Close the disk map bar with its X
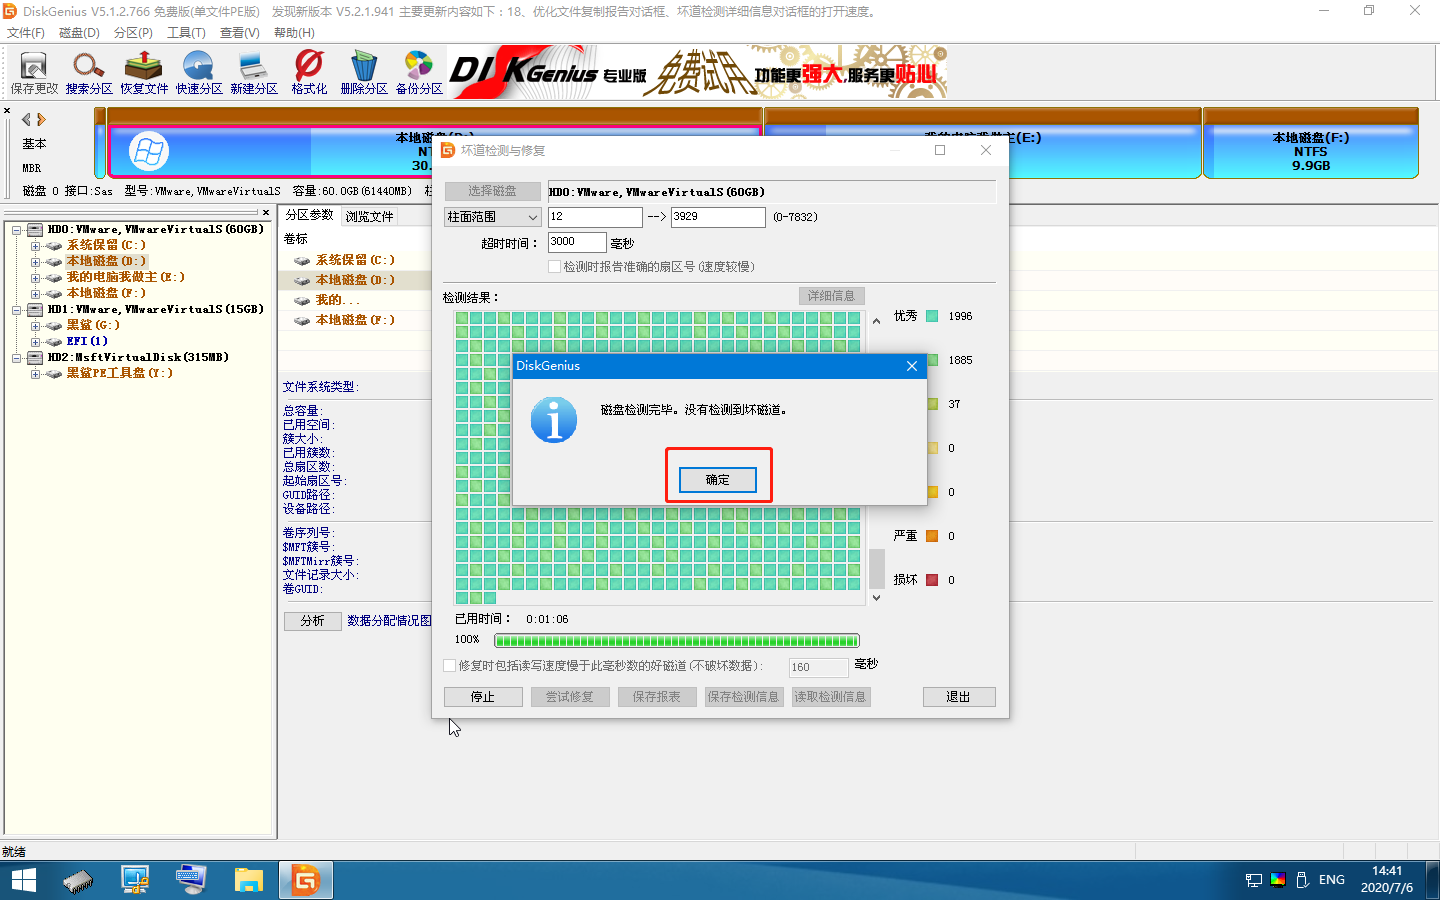Screen dimensions: 1440x900 coord(7,111)
